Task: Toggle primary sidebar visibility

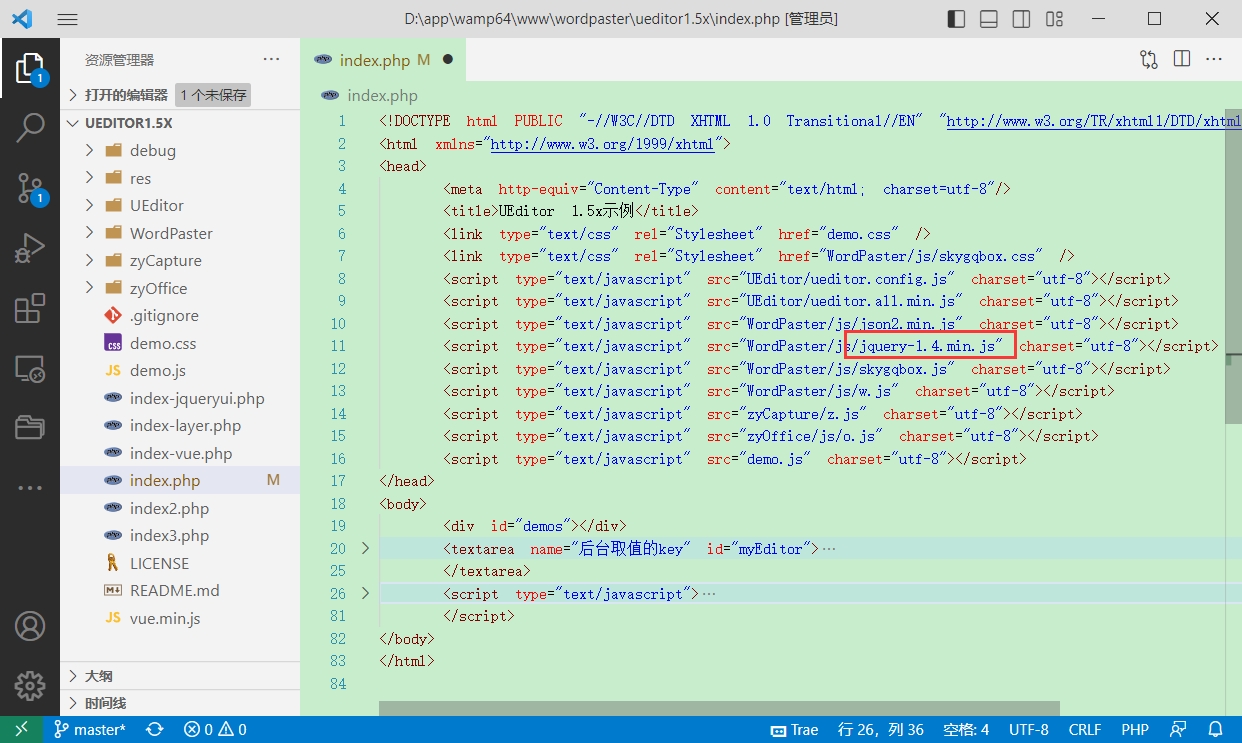Action: tap(957, 19)
